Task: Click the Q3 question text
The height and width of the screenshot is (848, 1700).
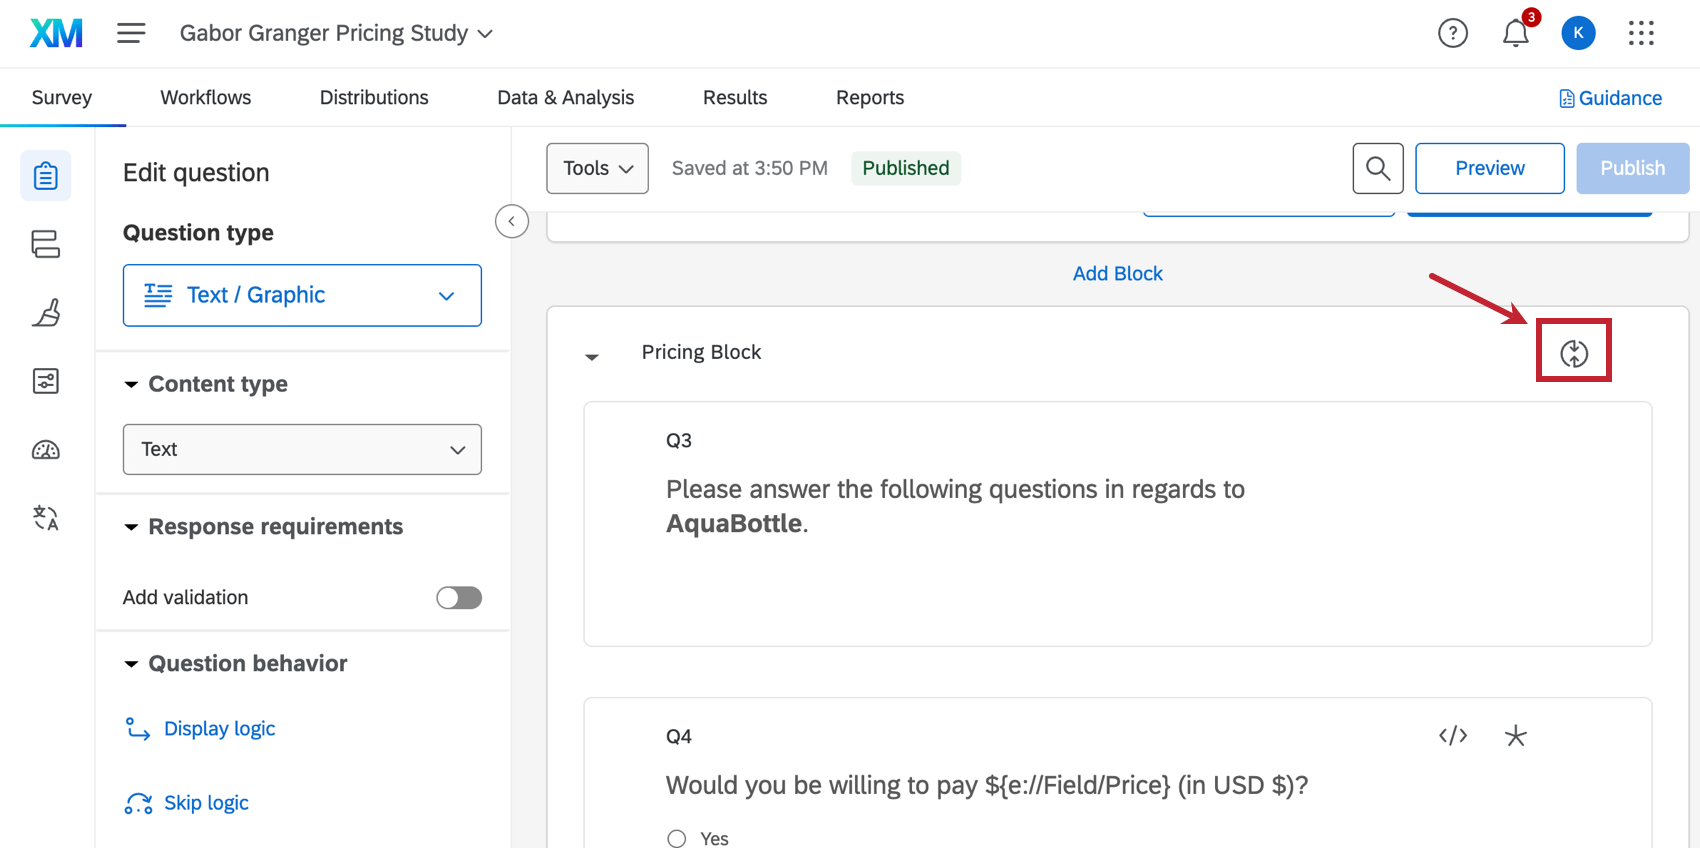Action: pos(954,505)
